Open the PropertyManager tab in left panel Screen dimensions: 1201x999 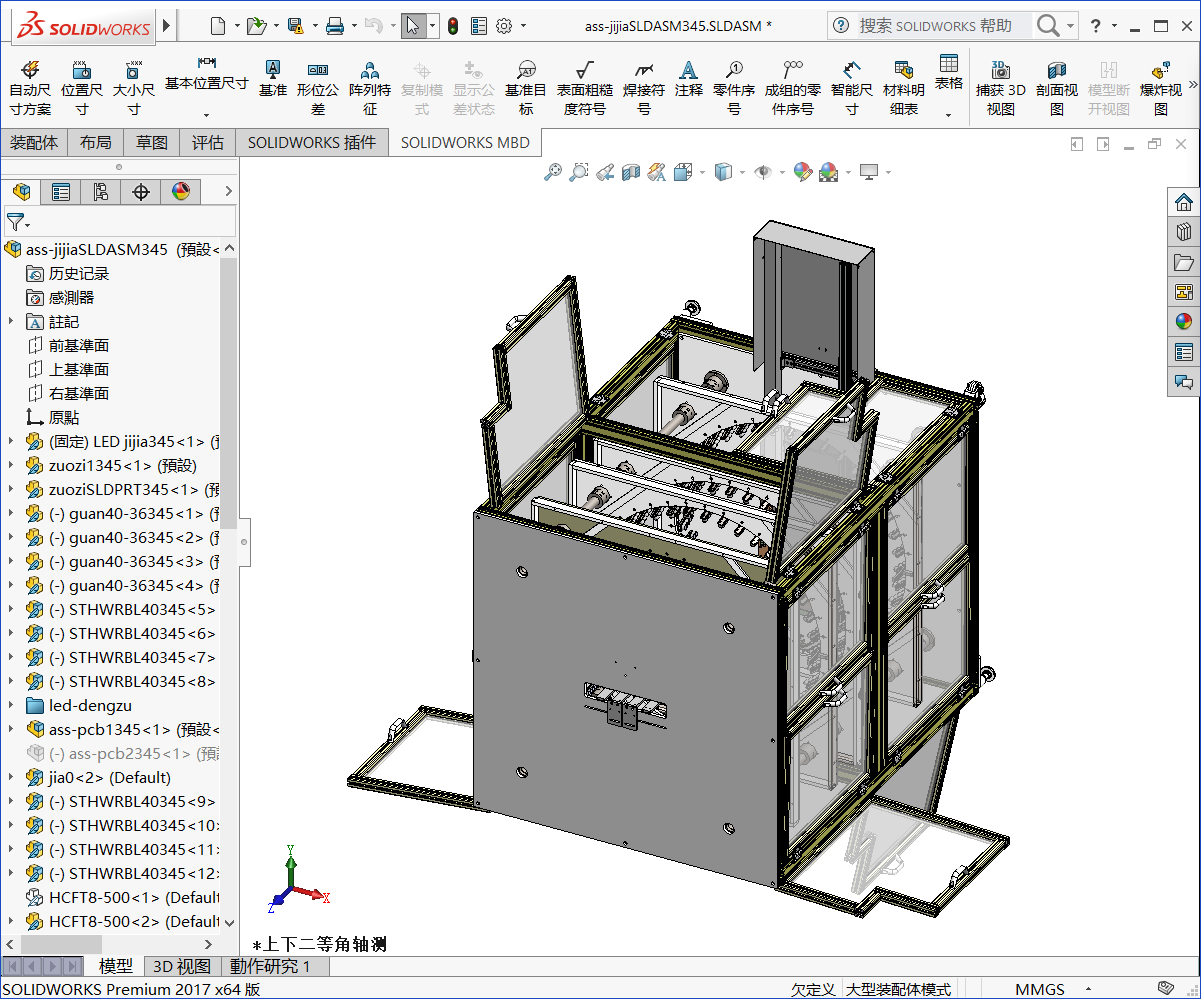coord(61,192)
